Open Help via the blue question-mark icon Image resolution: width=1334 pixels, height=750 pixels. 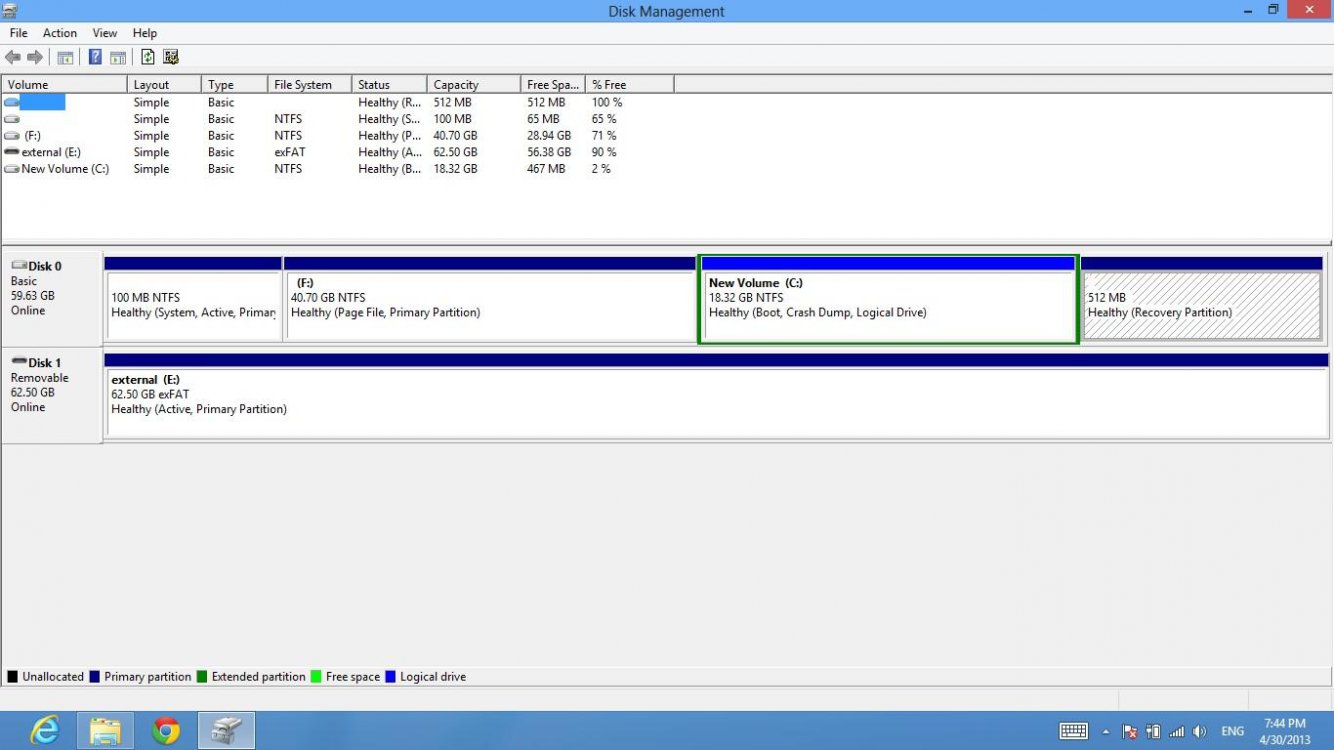point(96,57)
